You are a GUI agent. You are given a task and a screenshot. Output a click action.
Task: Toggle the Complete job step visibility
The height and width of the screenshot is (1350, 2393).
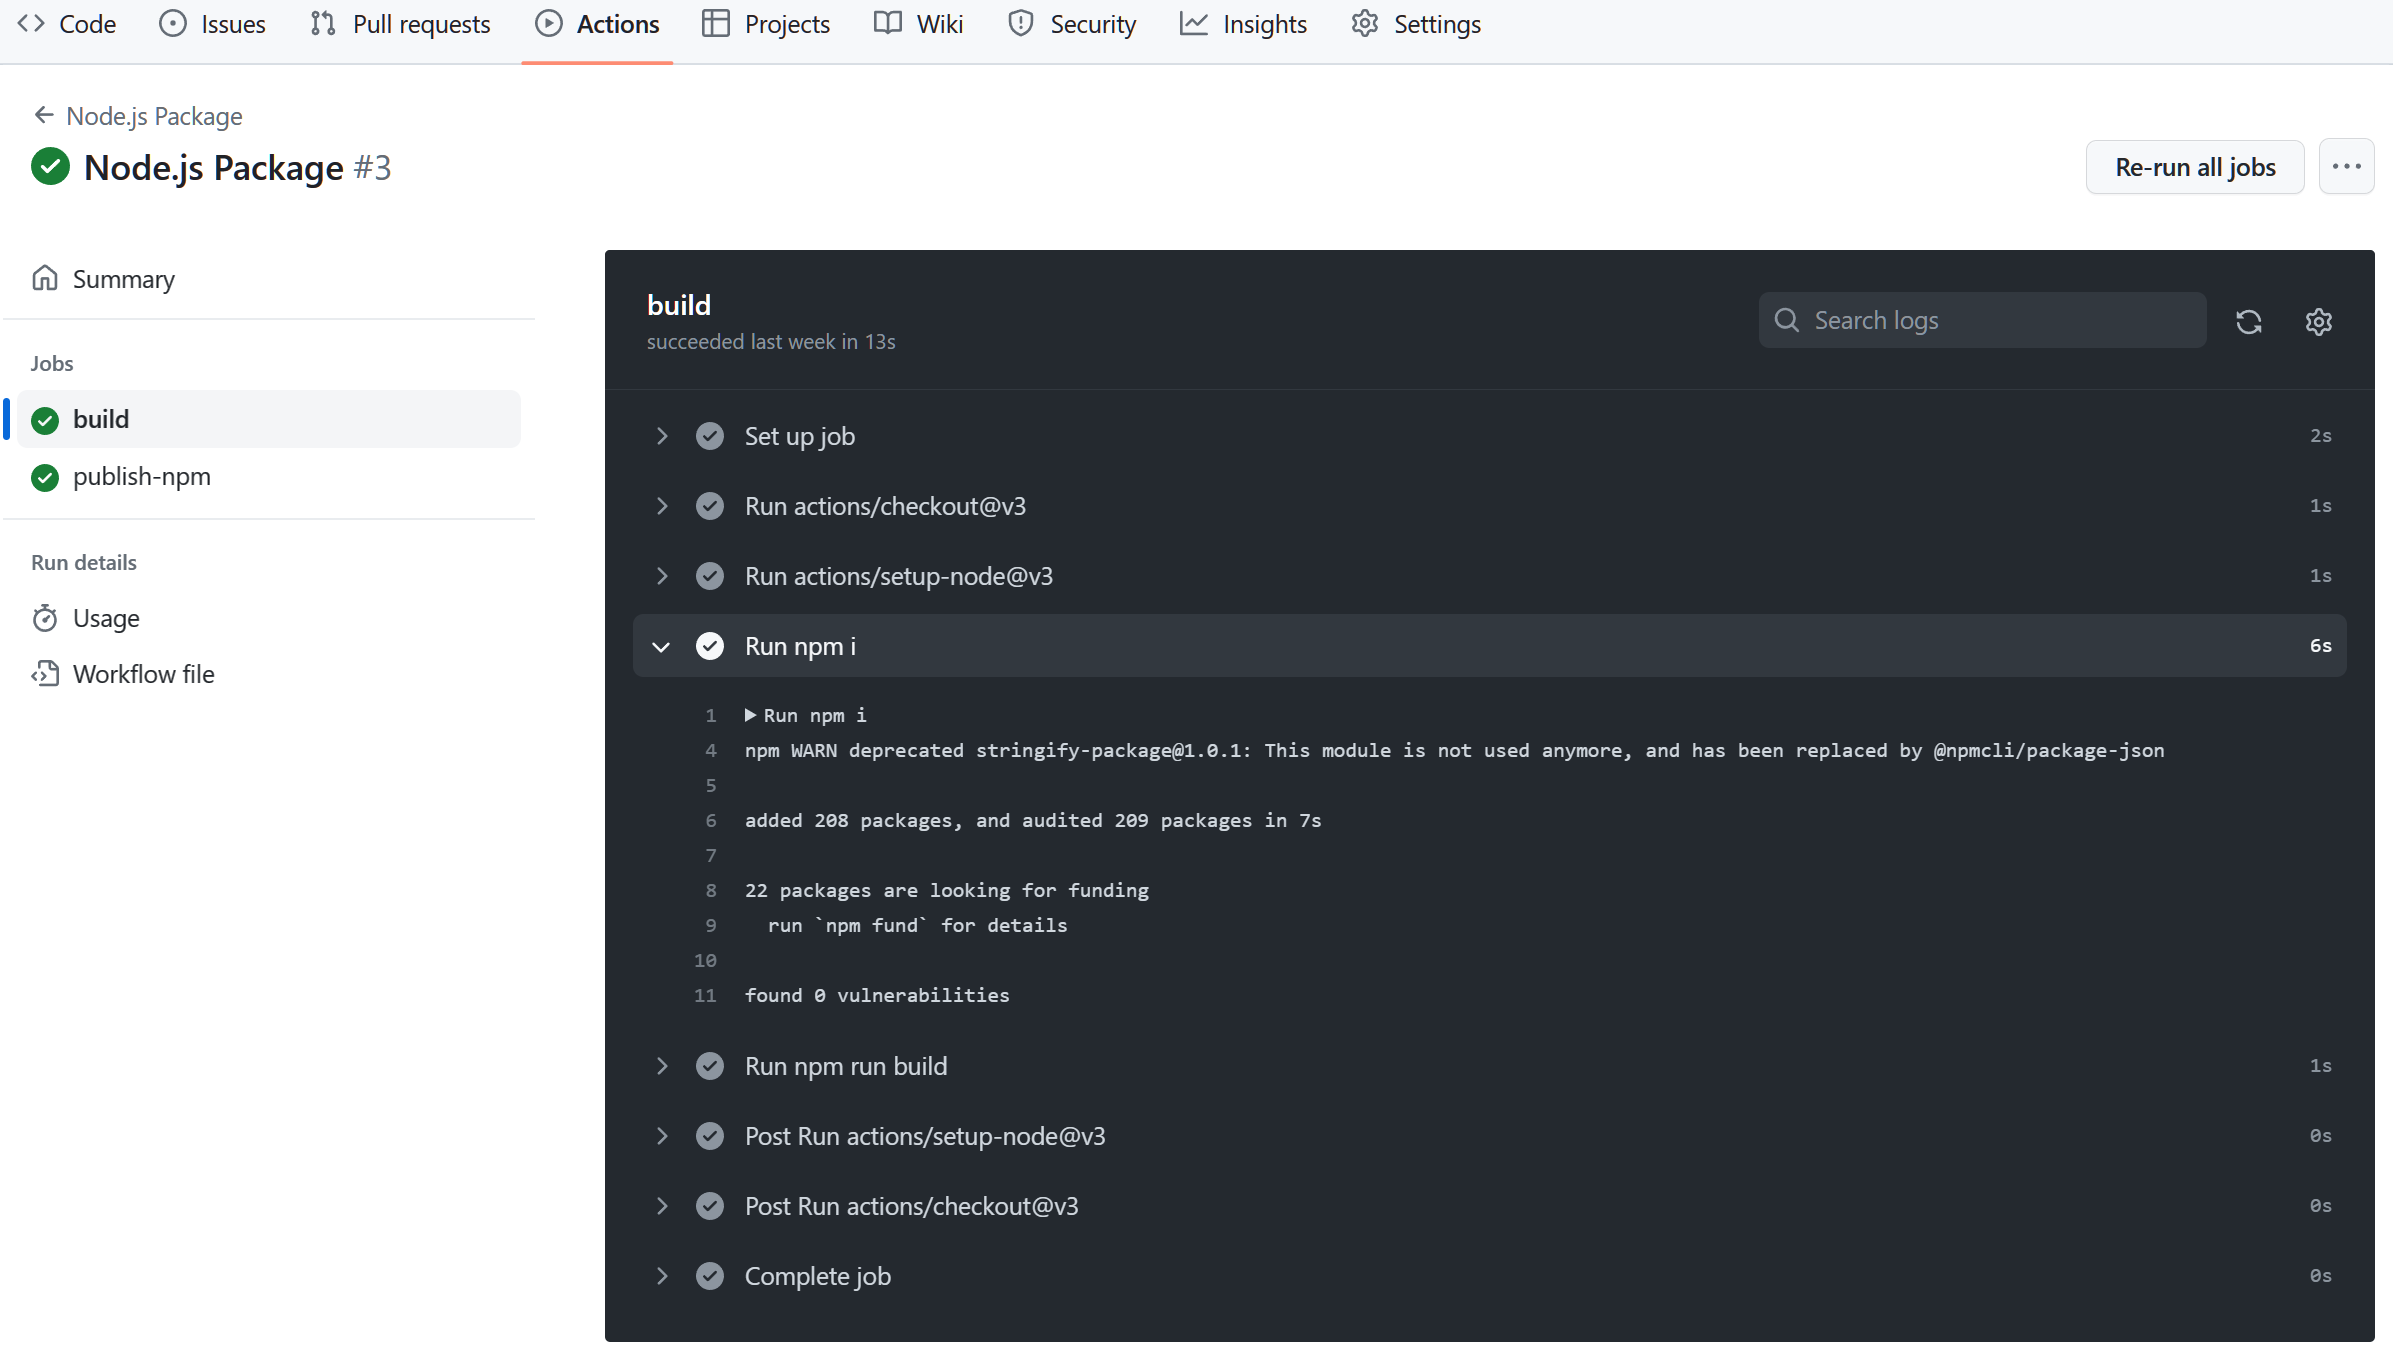click(662, 1274)
